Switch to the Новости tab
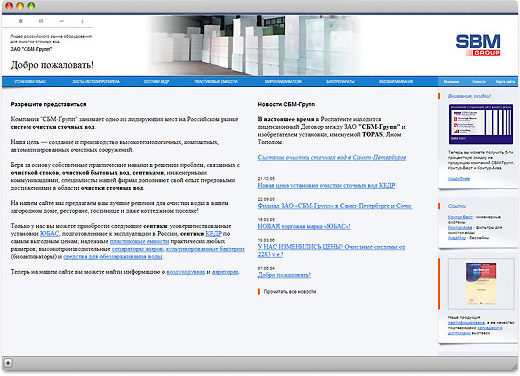This screenshot has width=520, height=376. click(x=479, y=82)
